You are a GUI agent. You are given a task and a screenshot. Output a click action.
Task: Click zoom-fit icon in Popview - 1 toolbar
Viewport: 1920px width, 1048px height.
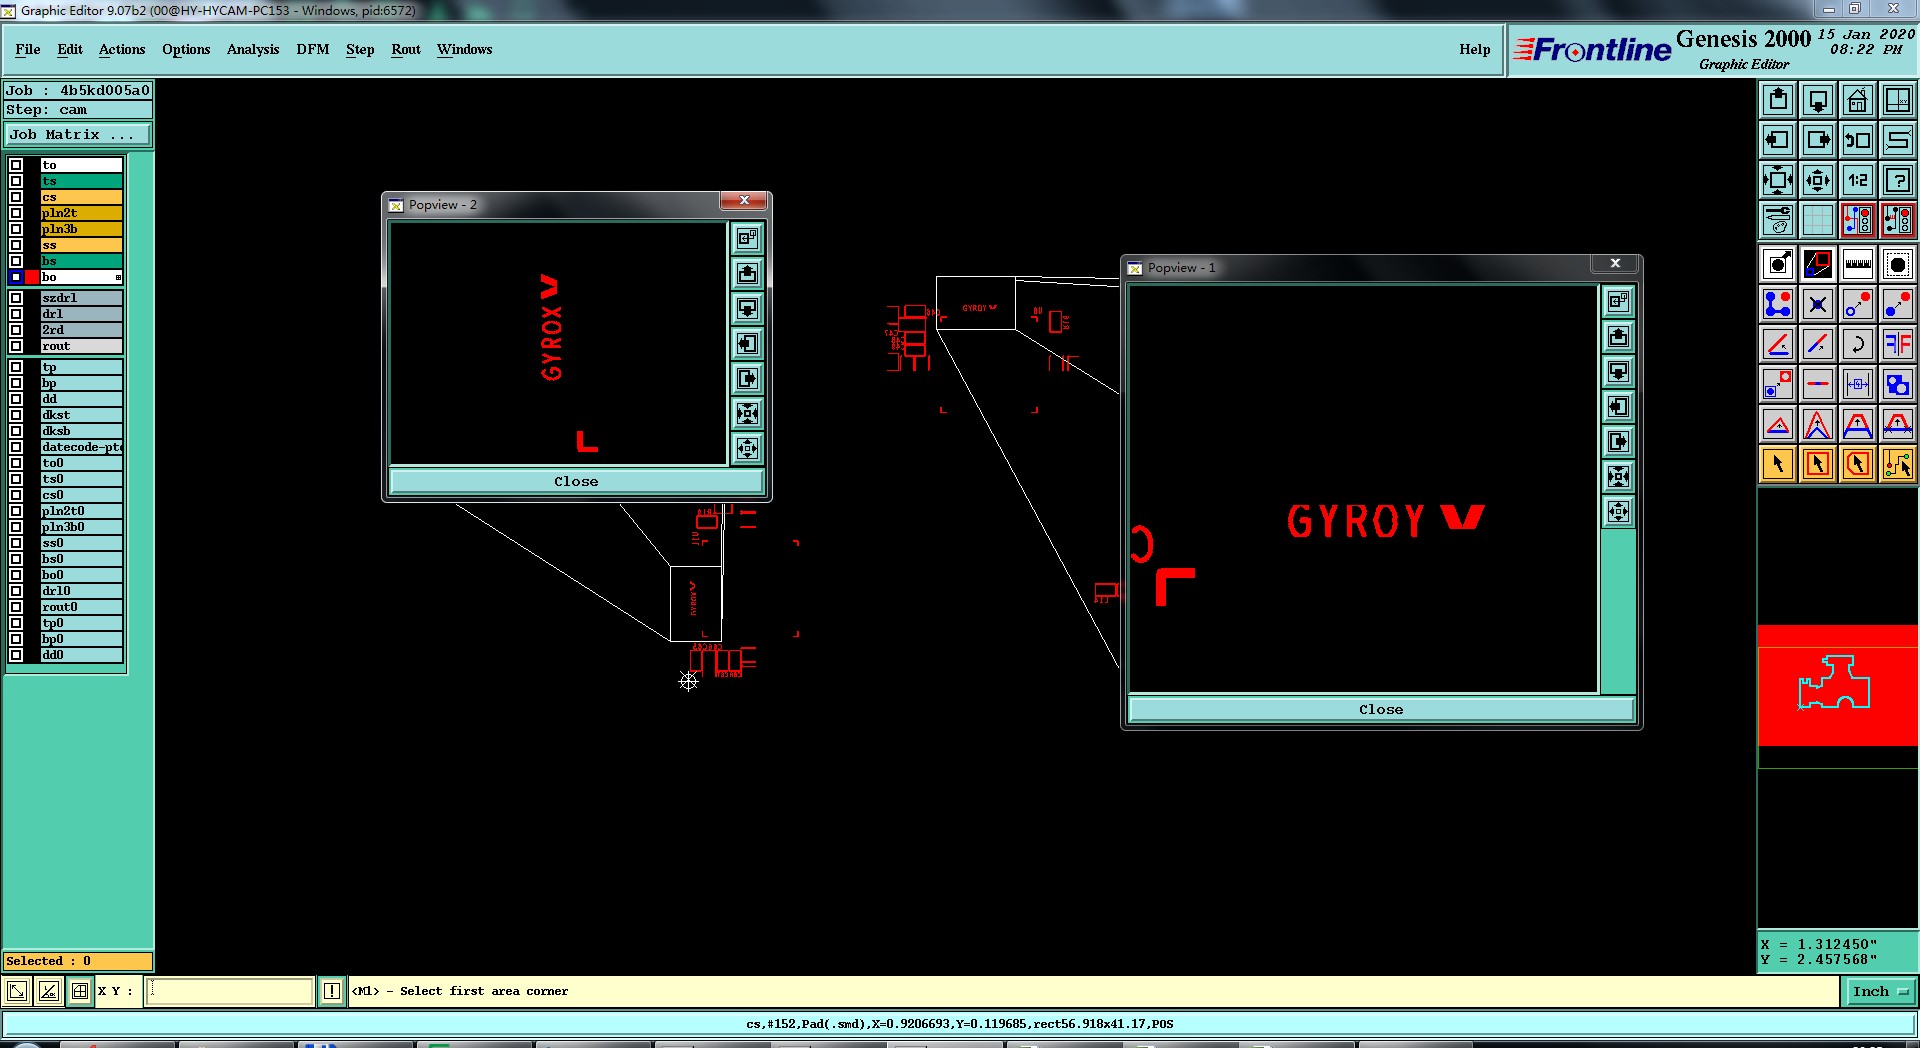(1618, 477)
